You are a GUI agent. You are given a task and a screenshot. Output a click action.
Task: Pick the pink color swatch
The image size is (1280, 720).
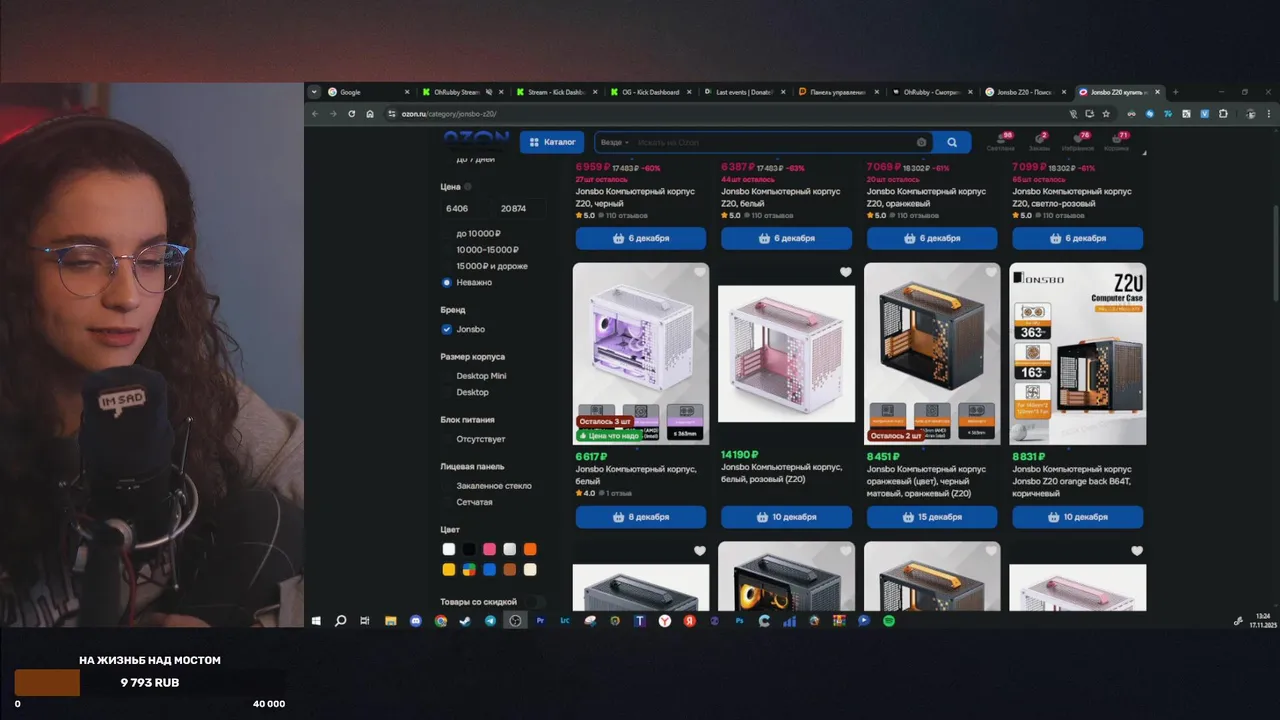[x=490, y=549]
